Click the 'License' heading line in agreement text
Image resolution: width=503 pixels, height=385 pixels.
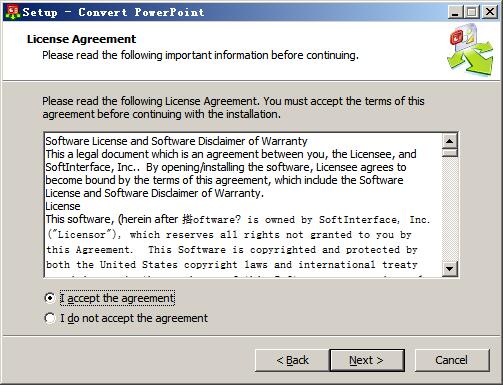tap(63, 206)
